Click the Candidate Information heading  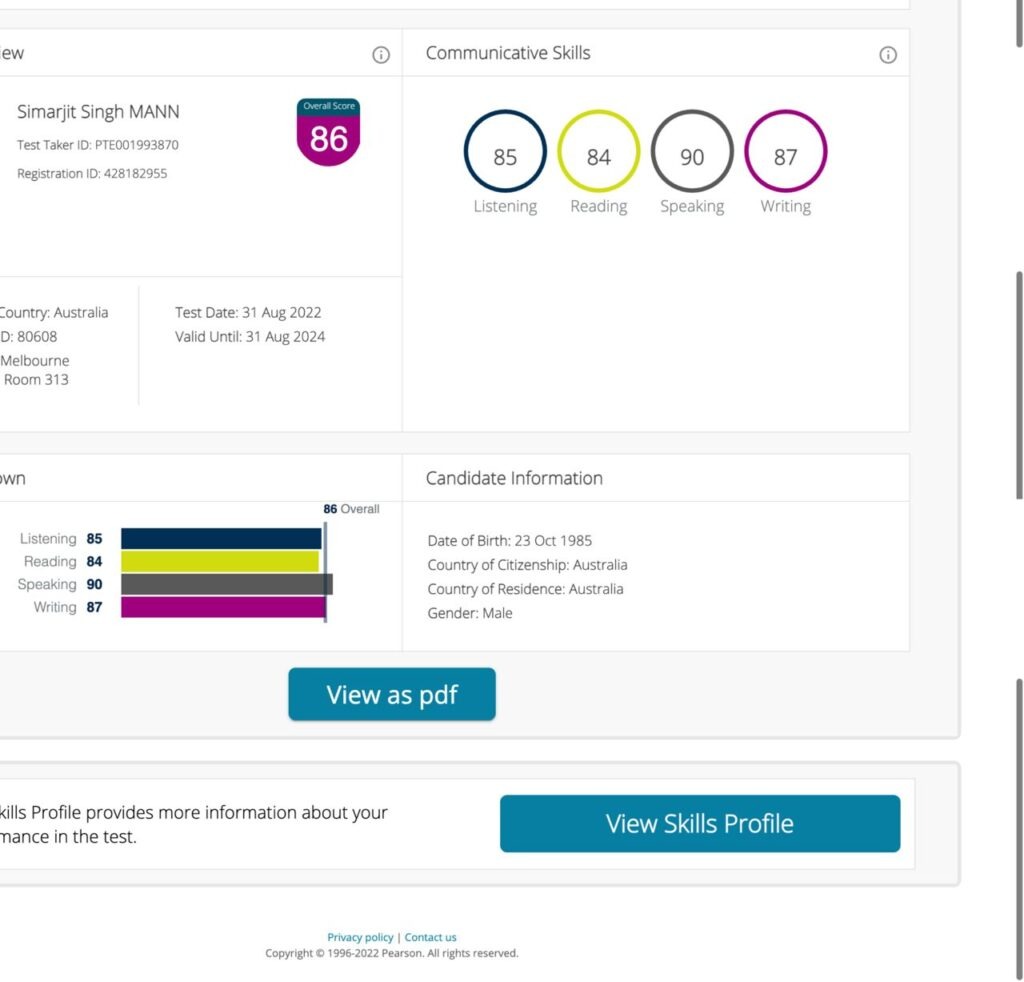point(514,478)
